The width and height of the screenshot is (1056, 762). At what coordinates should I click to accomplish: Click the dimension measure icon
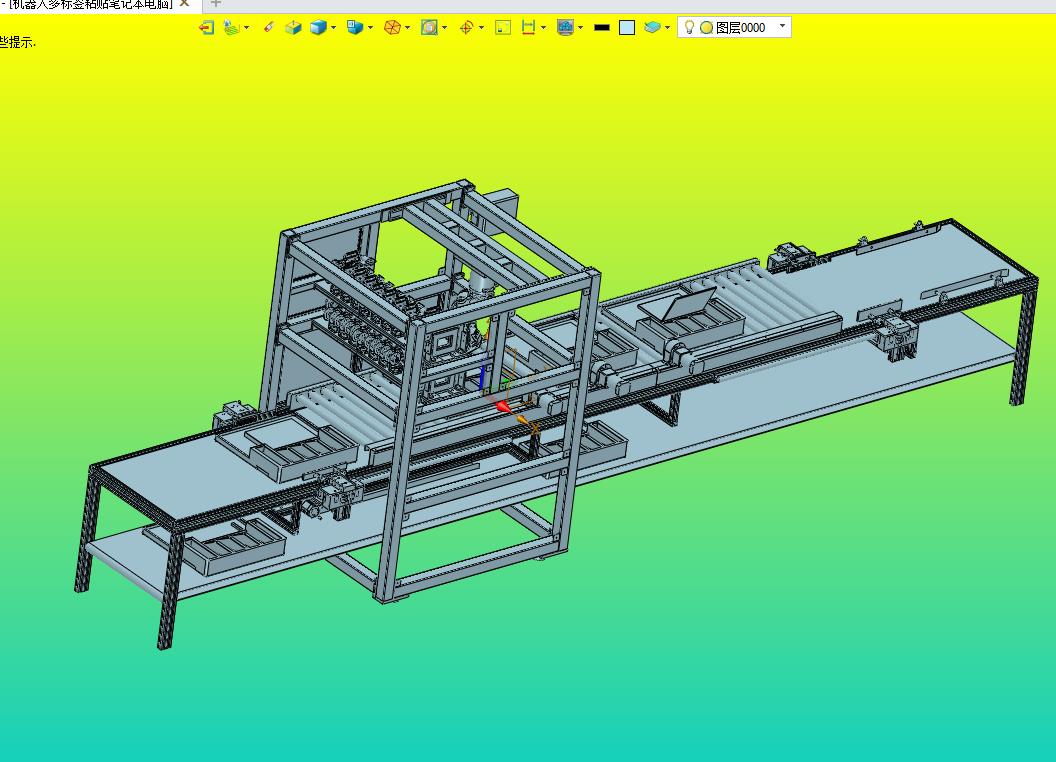point(529,28)
